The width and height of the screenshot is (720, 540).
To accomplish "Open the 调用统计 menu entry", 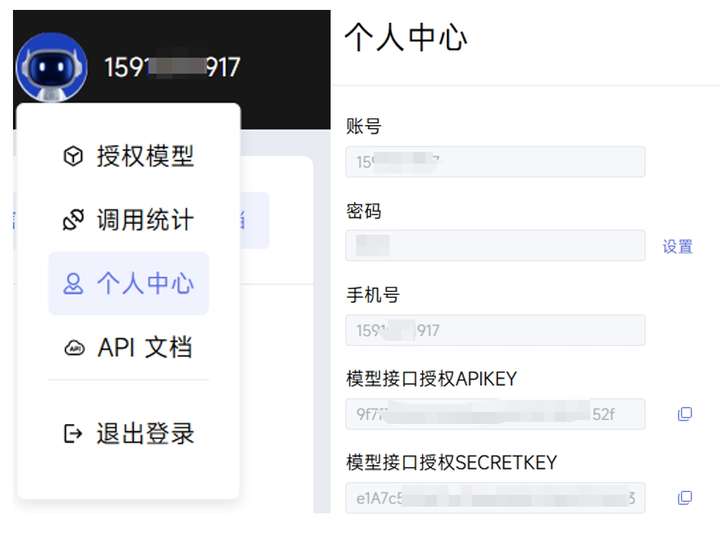I will coord(129,219).
